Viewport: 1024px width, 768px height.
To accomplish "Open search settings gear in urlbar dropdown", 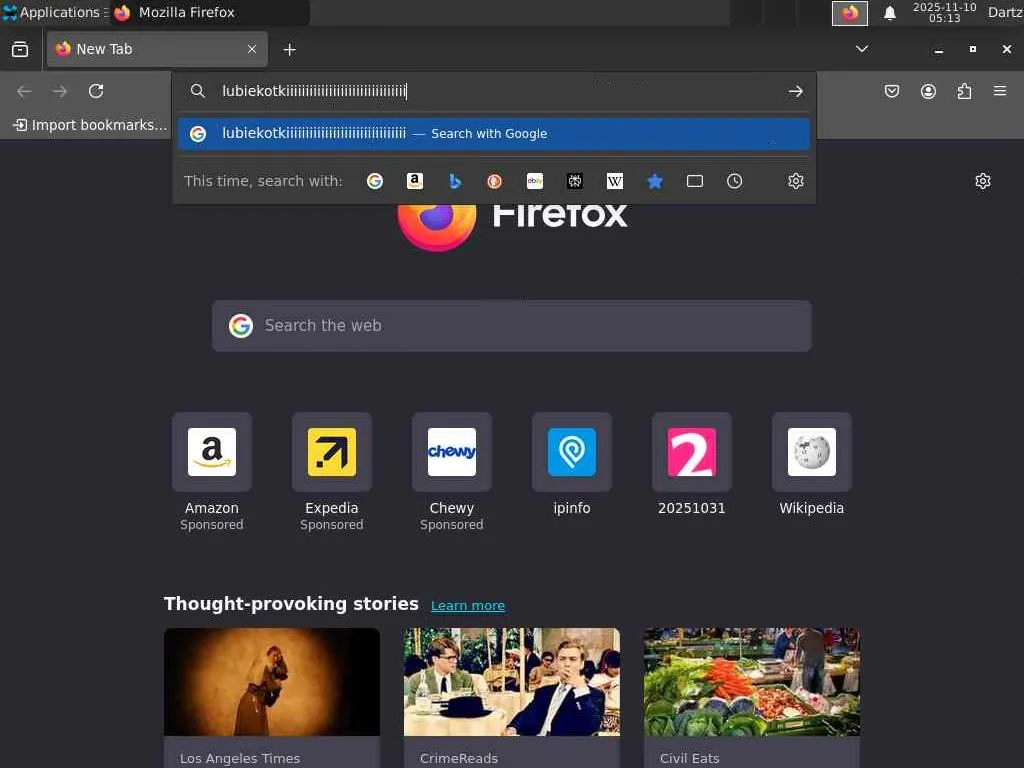I will coord(795,181).
